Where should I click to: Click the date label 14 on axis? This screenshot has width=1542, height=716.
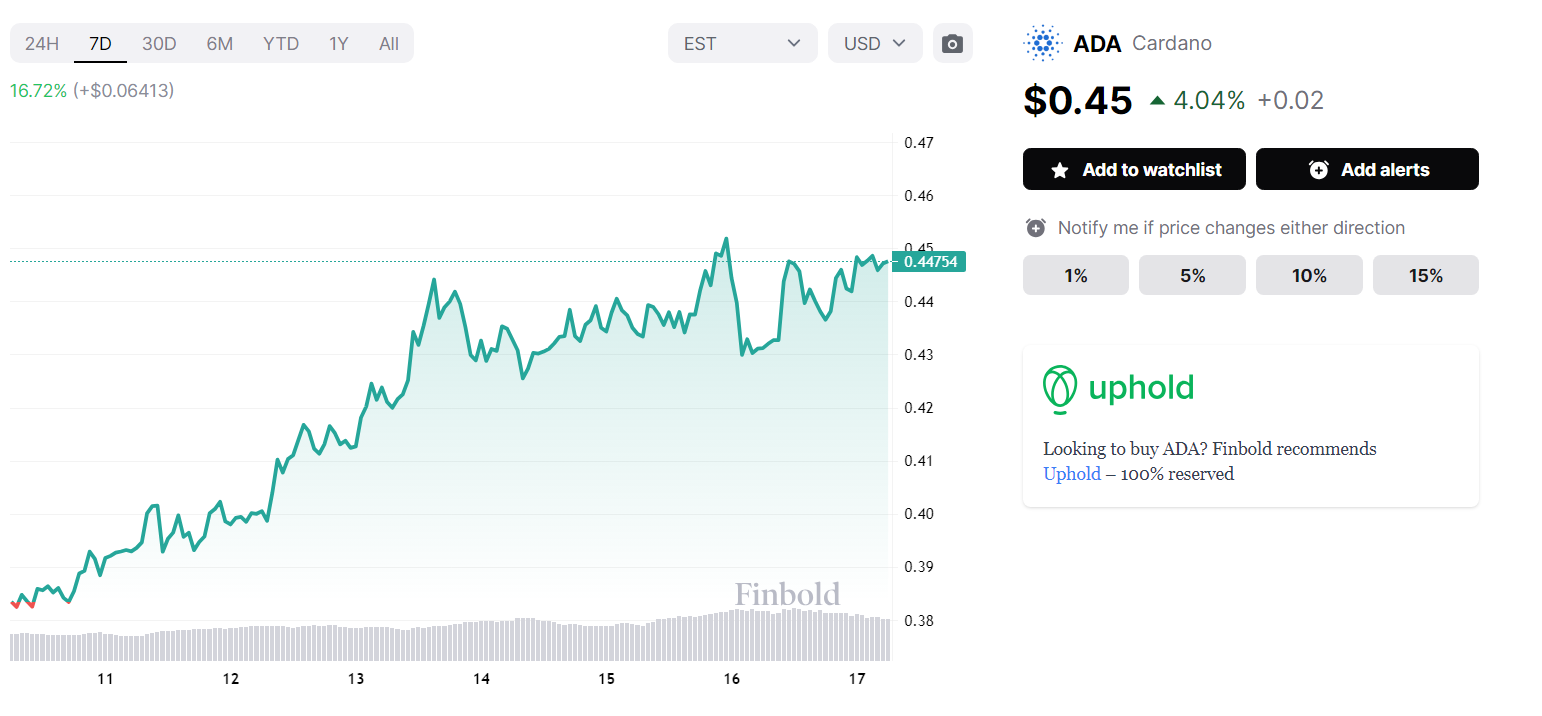pos(482,679)
